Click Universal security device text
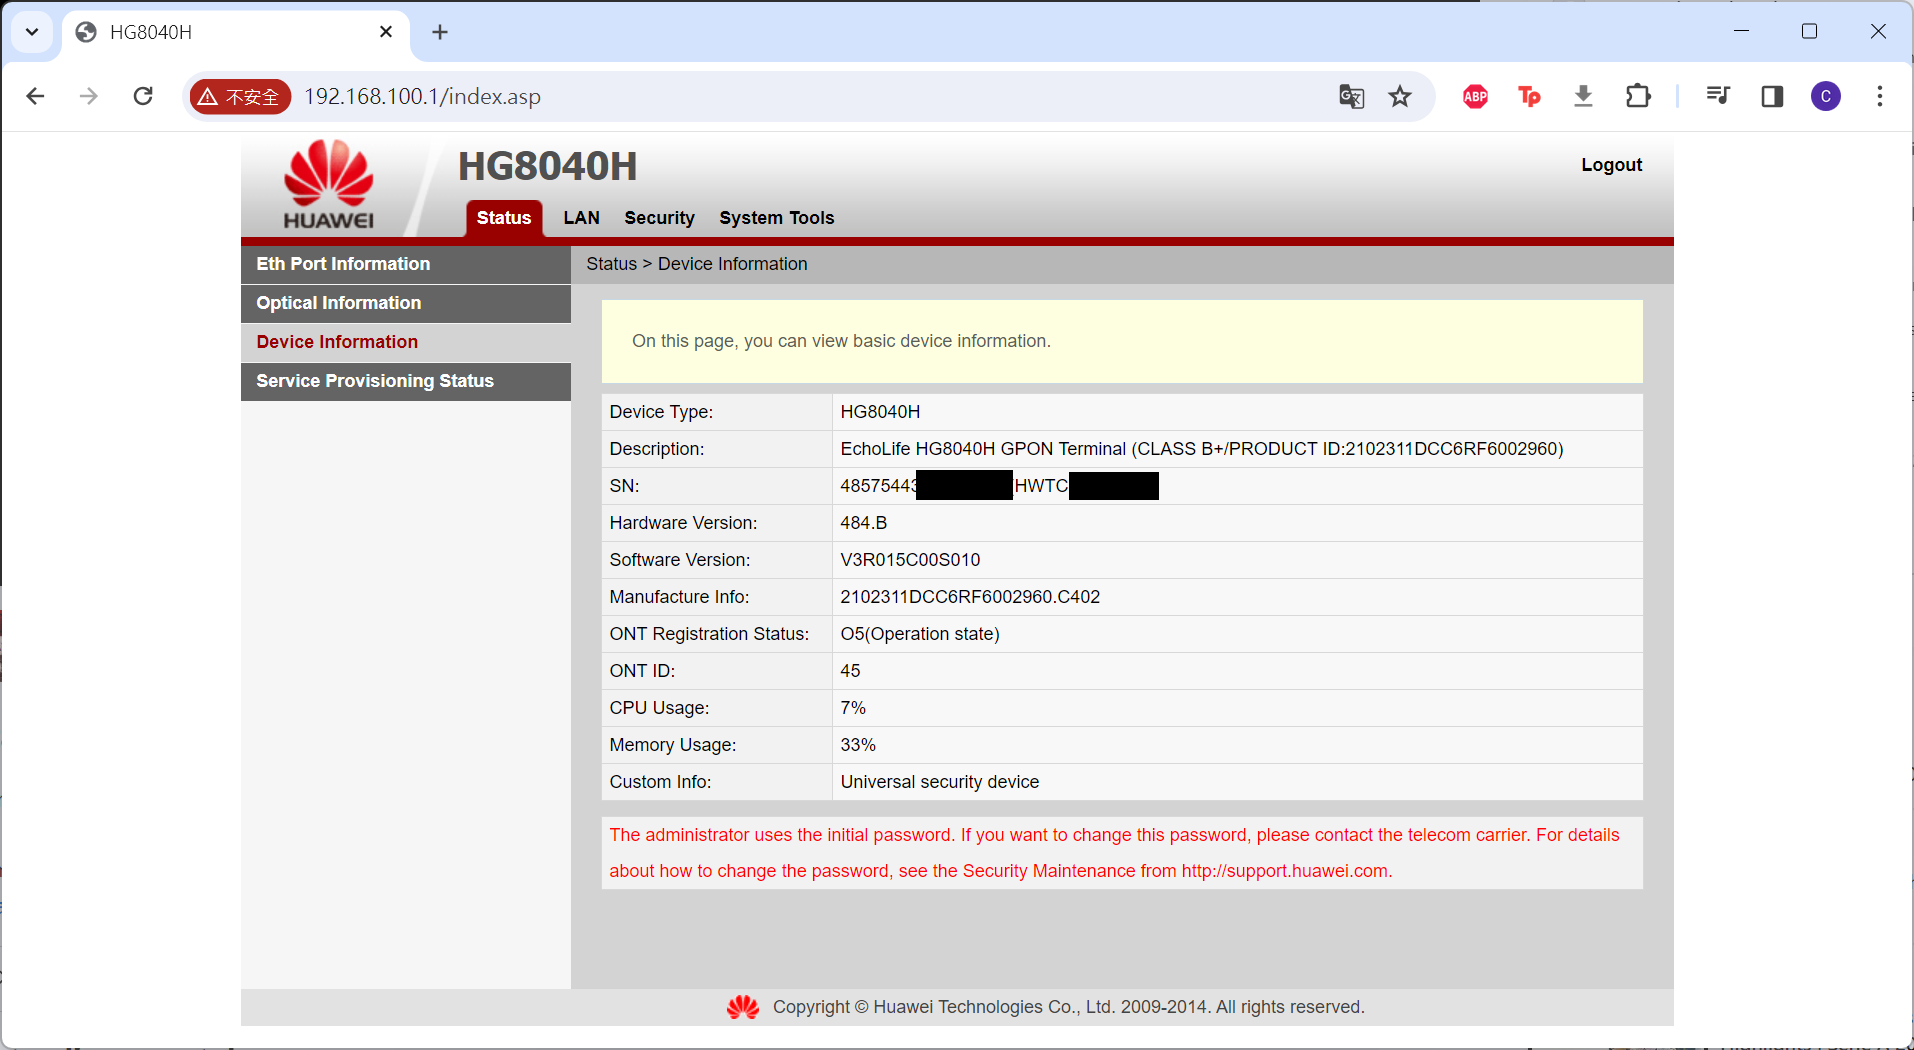 click(940, 782)
